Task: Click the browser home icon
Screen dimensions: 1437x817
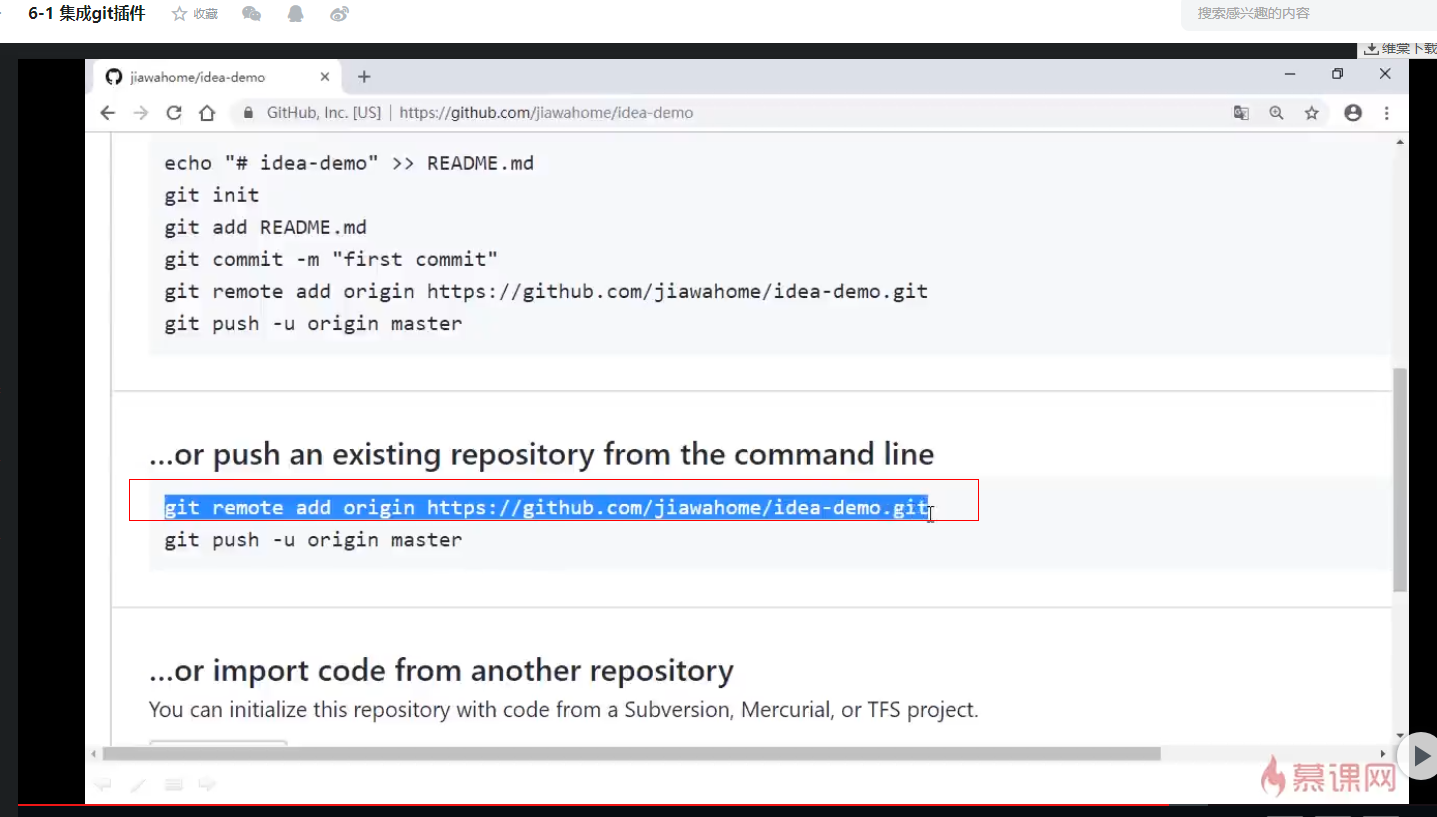Action: click(x=207, y=113)
